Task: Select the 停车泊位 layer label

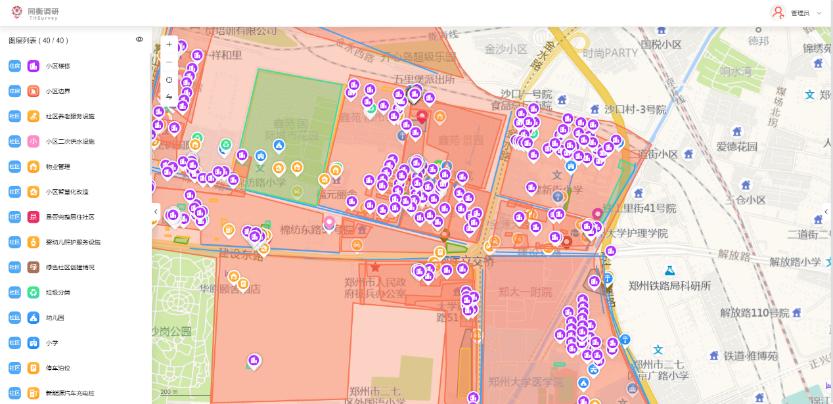Action: pos(58,368)
